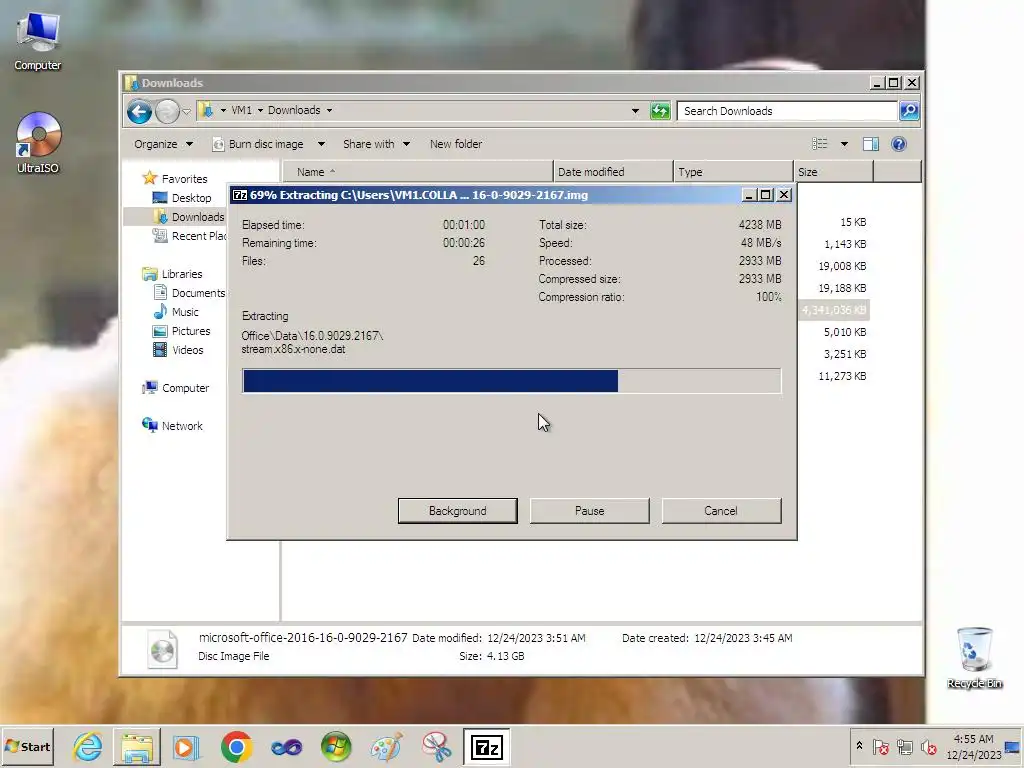
Task: Open recent locations dropdown beside Forward
Action: (x=186, y=112)
